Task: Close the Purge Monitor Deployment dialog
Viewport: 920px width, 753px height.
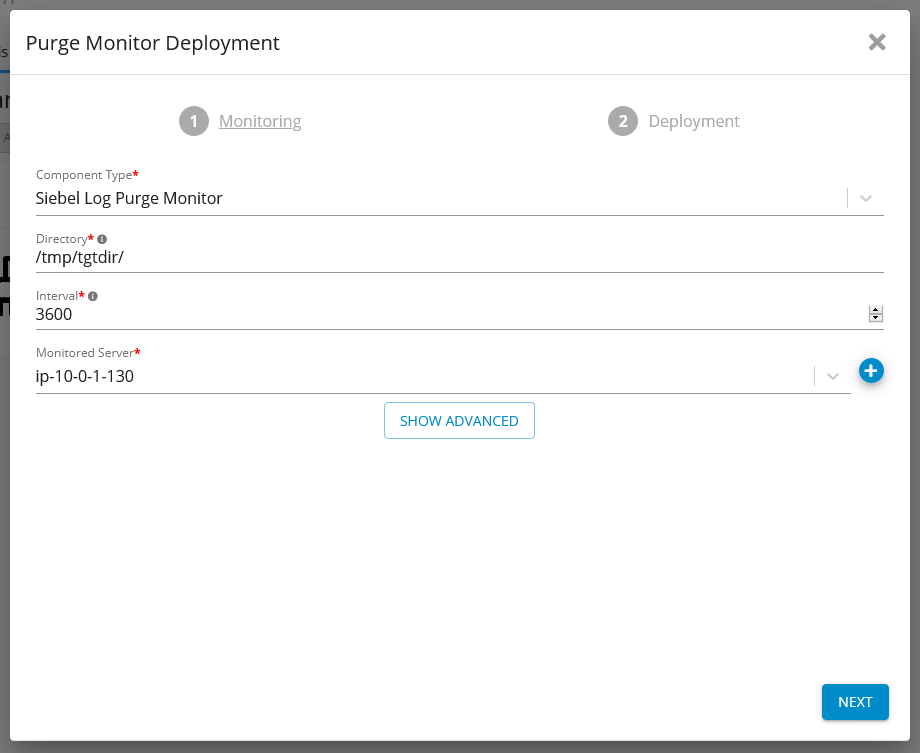Action: coord(877,42)
